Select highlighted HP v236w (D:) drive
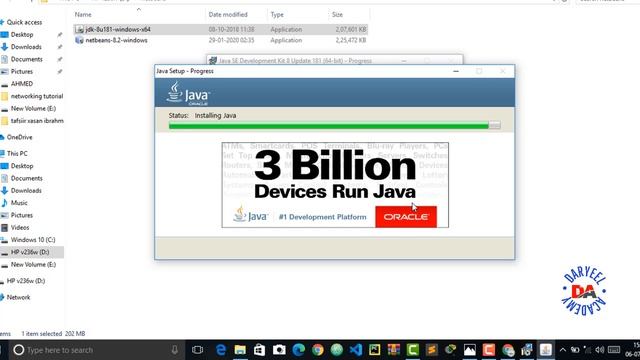The height and width of the screenshot is (360, 640). [30, 252]
